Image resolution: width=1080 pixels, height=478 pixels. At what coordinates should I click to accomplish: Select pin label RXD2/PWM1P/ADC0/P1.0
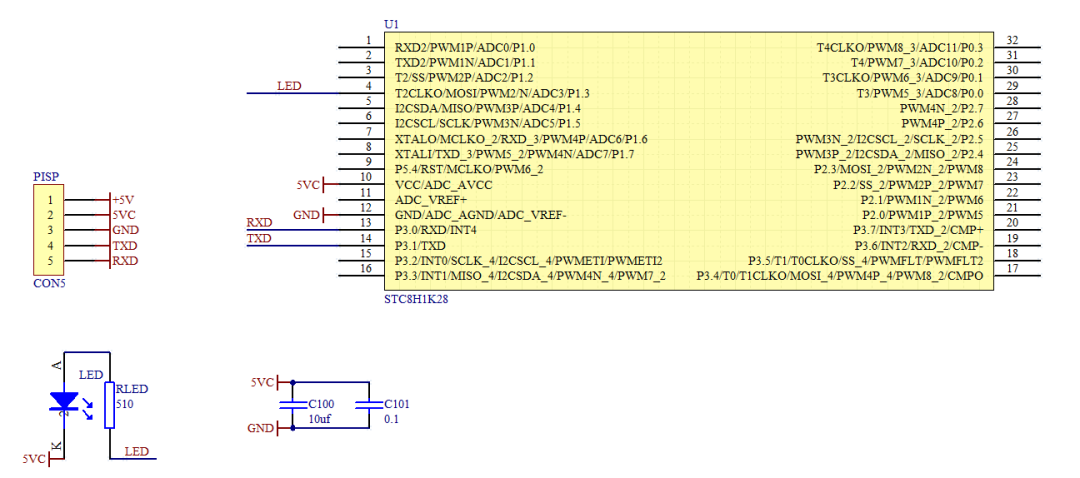pyautogui.click(x=465, y=48)
